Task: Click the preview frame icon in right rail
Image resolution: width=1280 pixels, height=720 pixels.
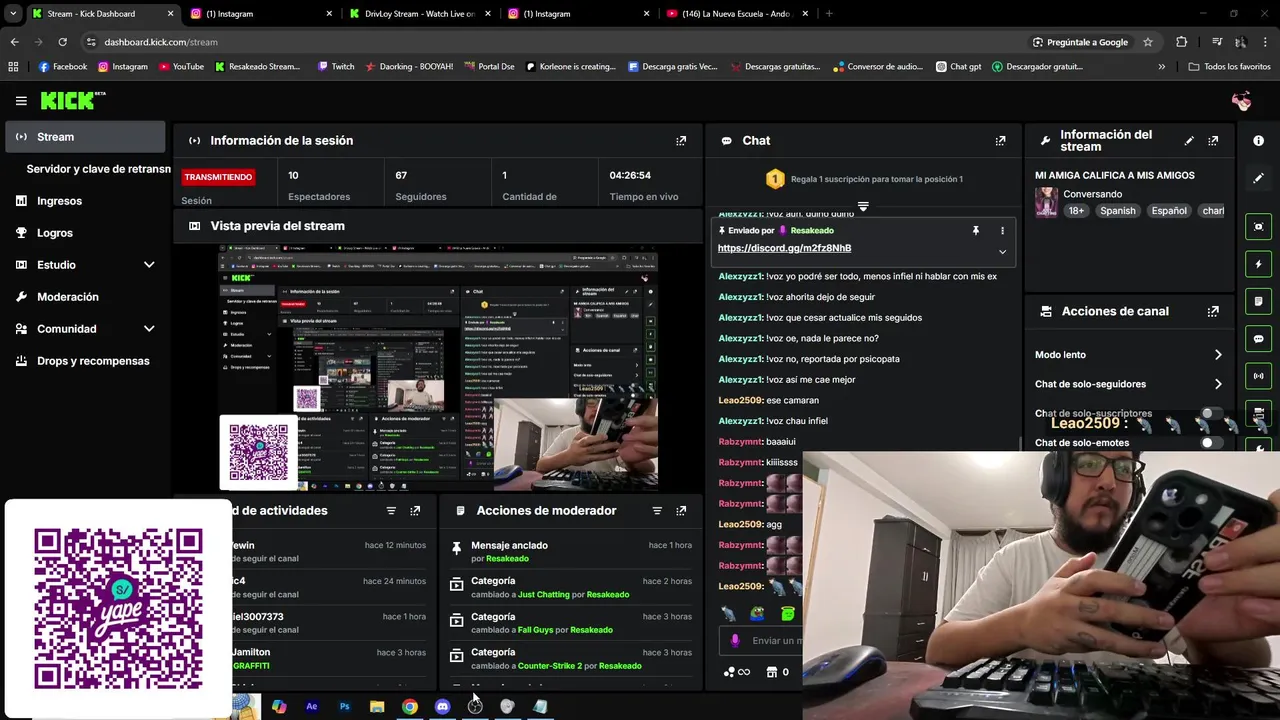Action: [x=1258, y=227]
